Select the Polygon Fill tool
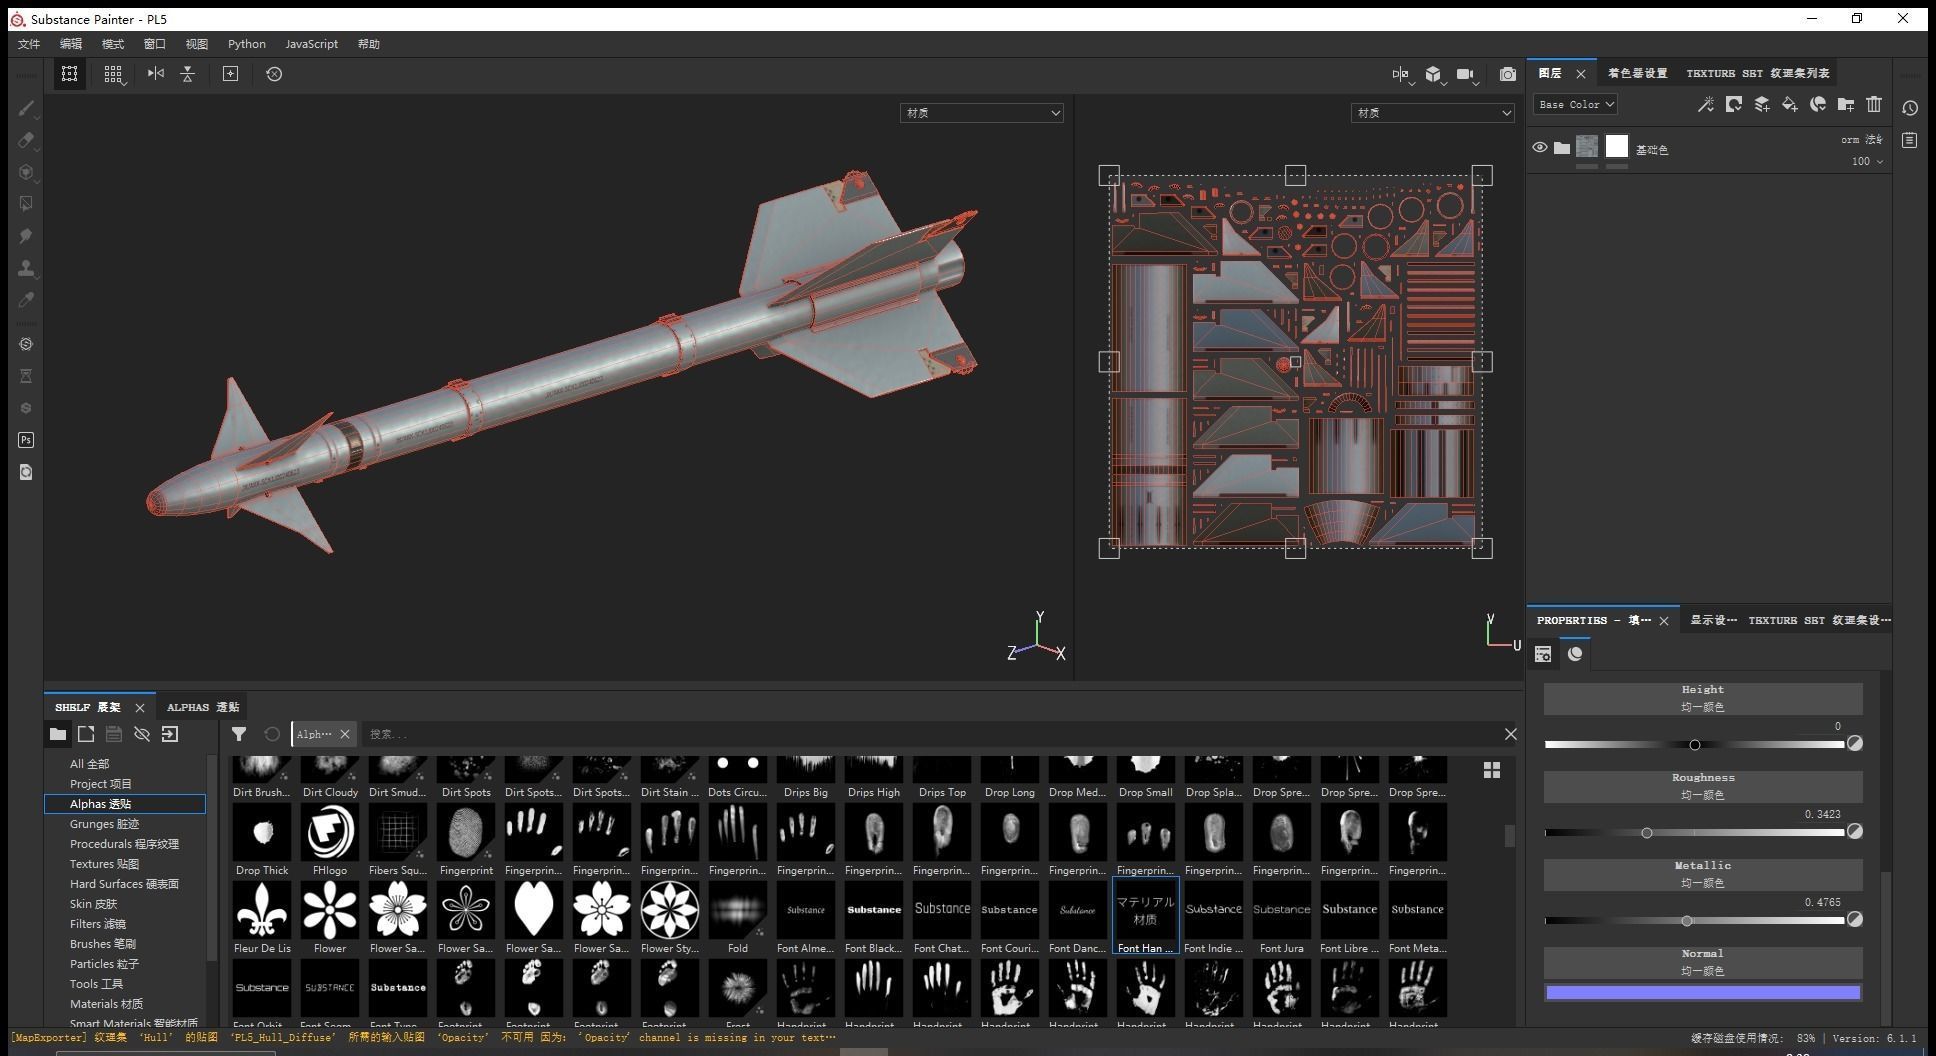 tap(26, 204)
